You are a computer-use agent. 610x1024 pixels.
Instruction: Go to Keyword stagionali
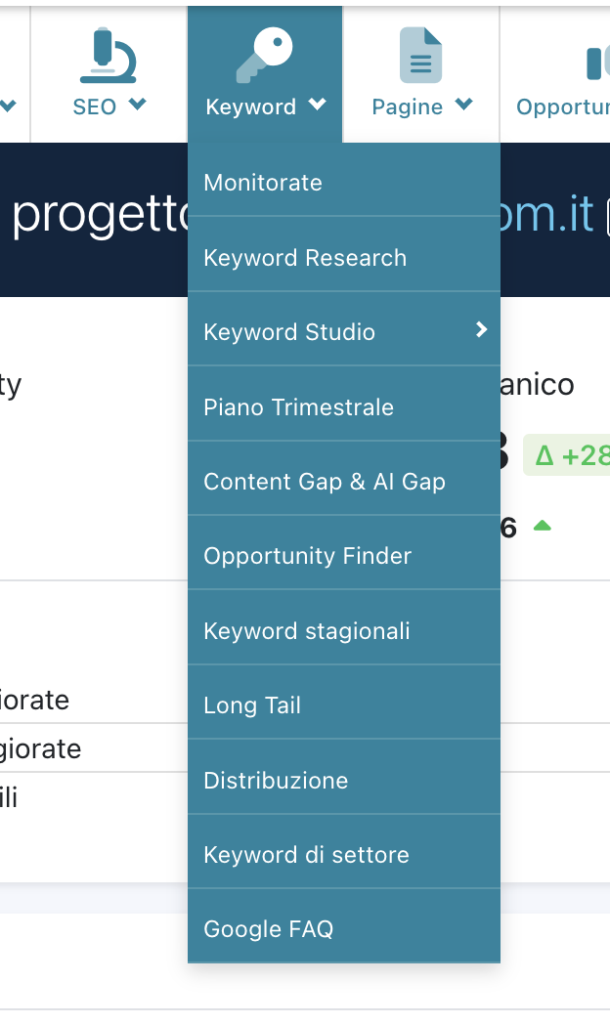coord(307,631)
